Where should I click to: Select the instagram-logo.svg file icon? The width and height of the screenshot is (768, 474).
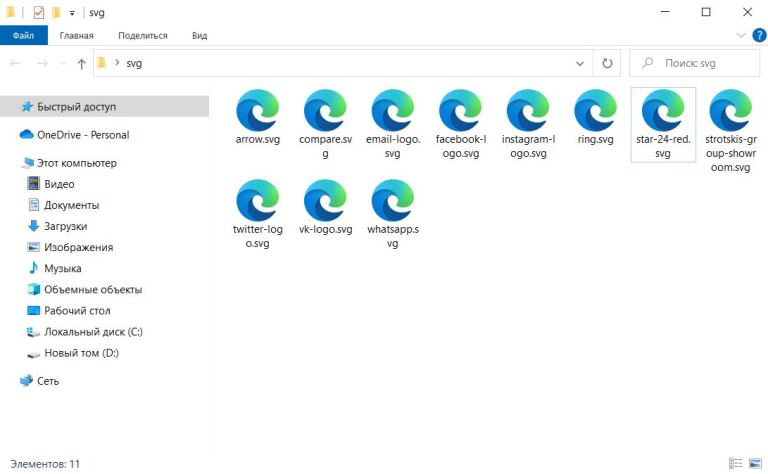528,110
